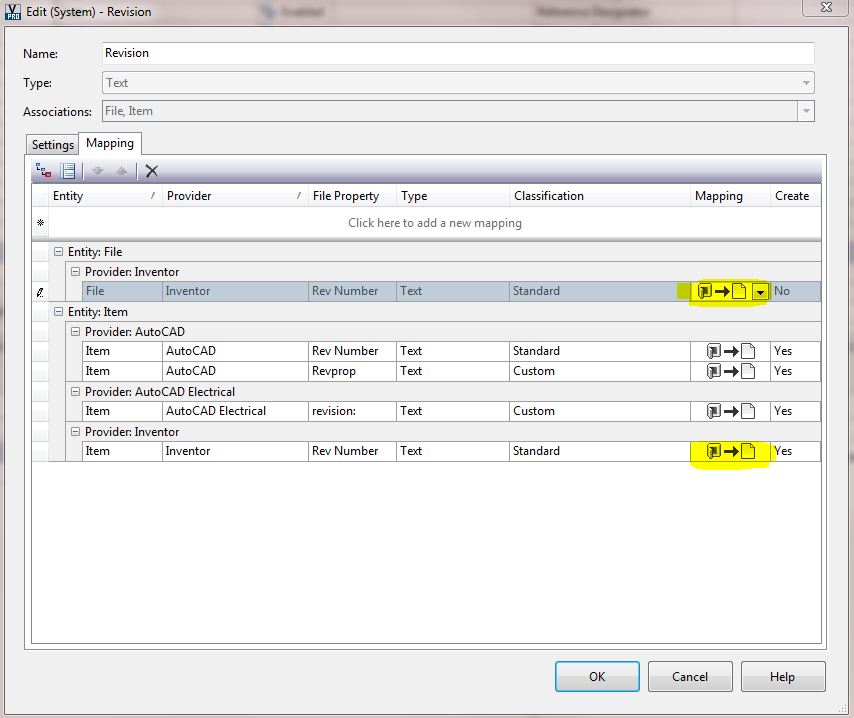
Task: Click the mapping direction icon on Inventor Item row
Action: point(732,451)
